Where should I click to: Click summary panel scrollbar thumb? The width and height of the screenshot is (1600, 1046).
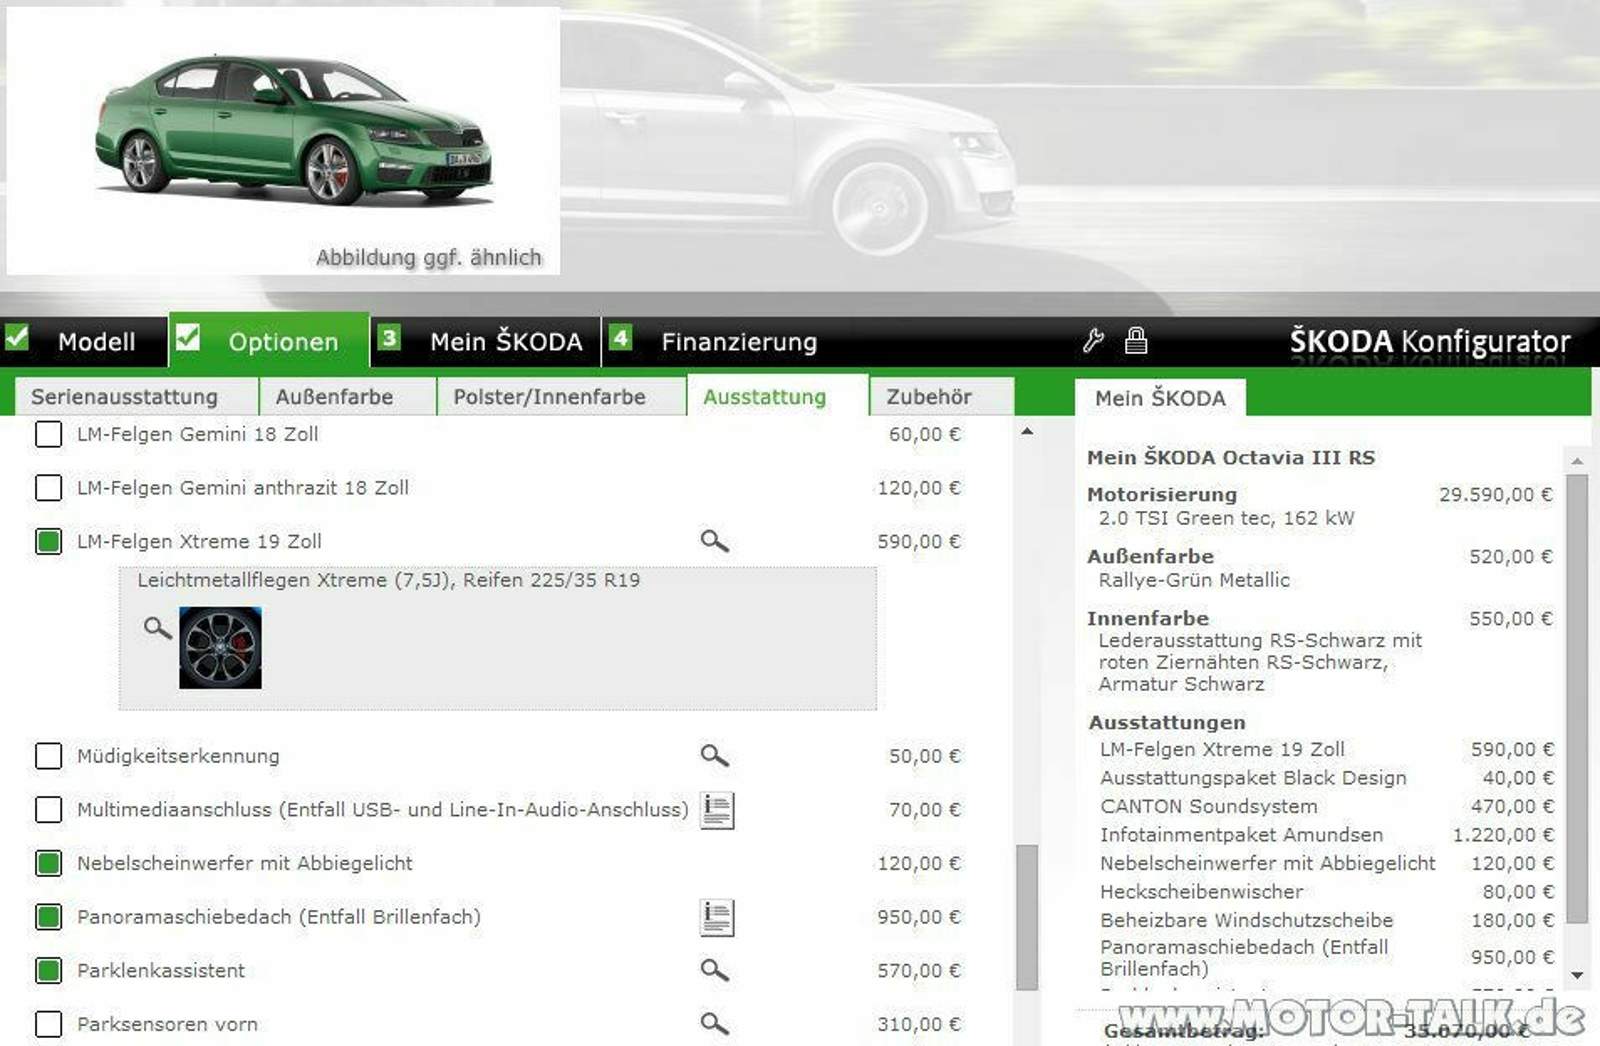pos(1577,699)
